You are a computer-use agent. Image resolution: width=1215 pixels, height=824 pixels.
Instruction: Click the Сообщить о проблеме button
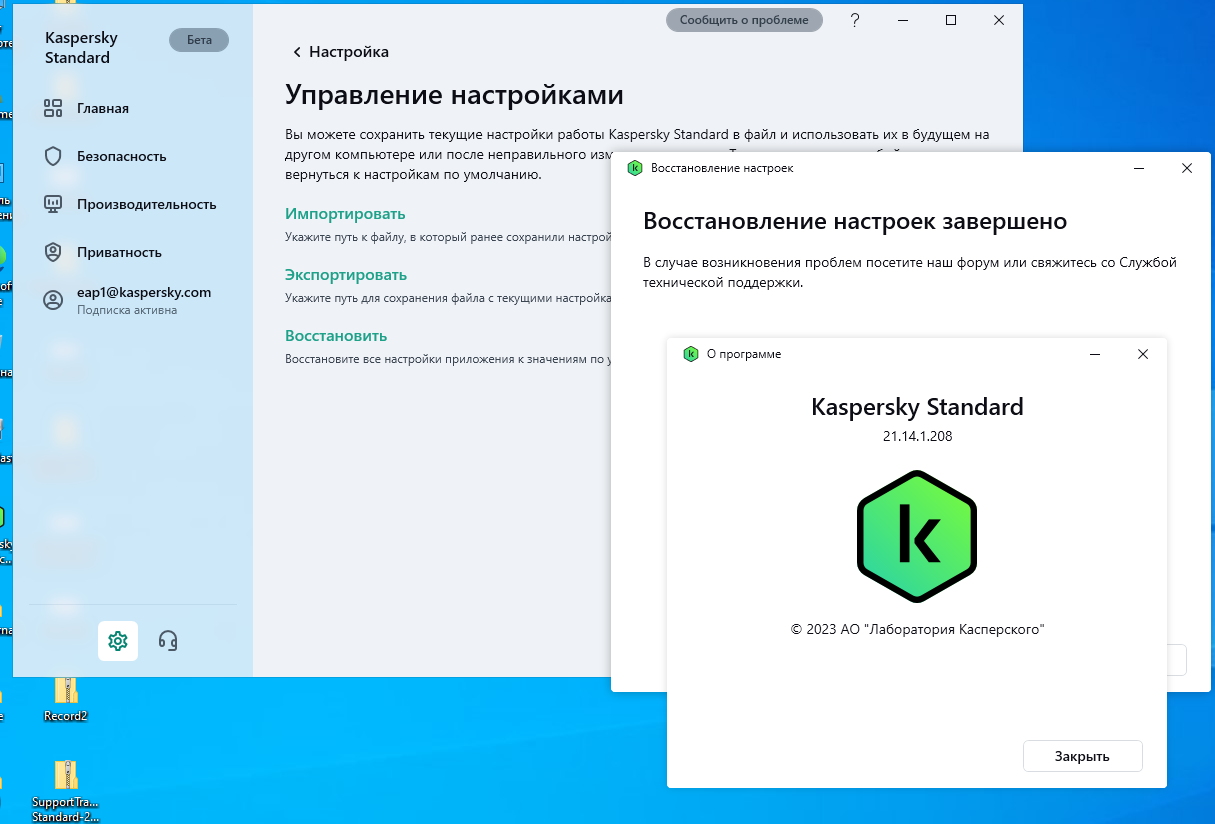744,20
